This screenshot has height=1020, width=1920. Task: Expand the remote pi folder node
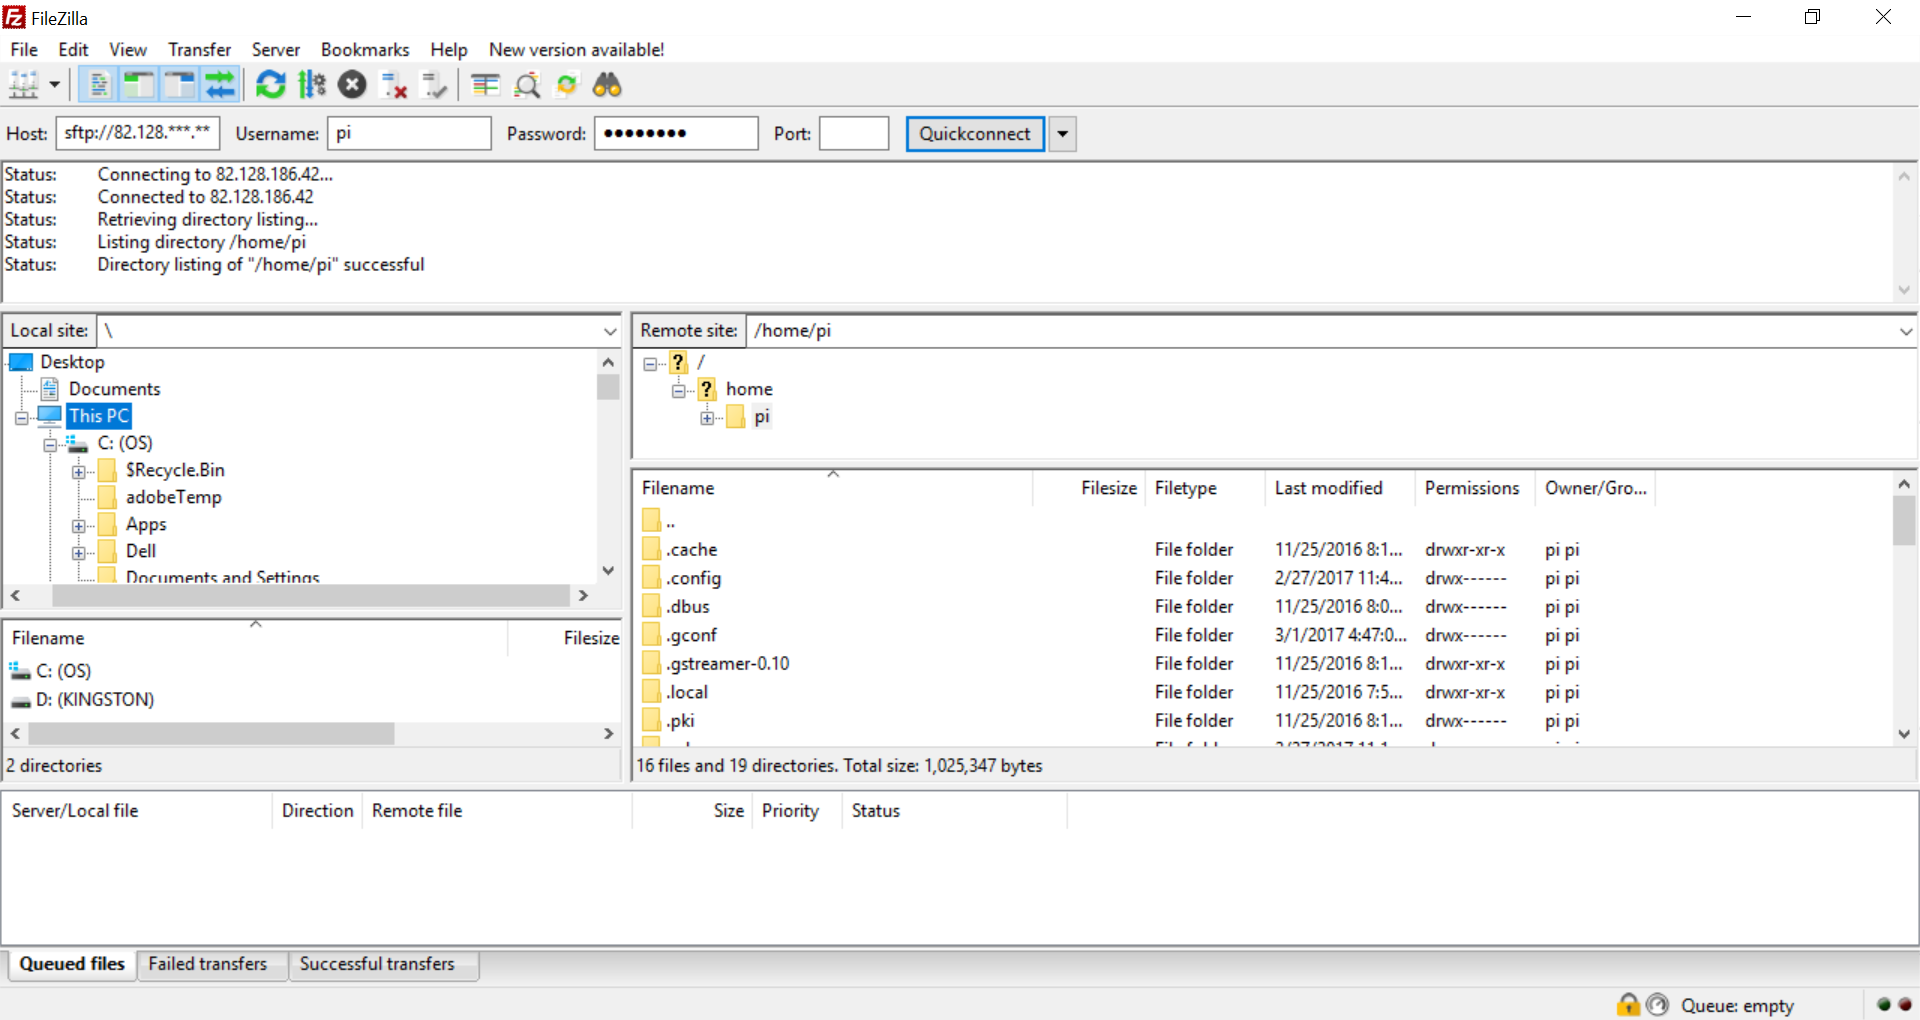coord(707,418)
